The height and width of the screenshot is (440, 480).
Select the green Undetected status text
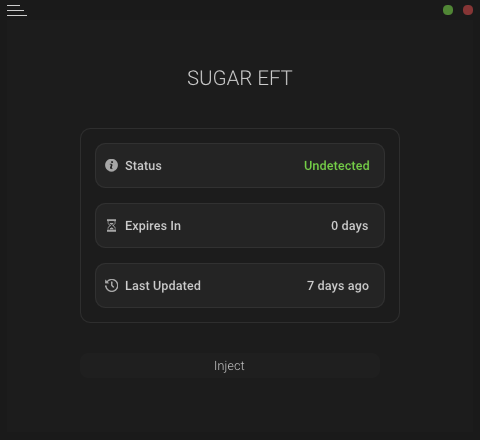[x=337, y=166]
